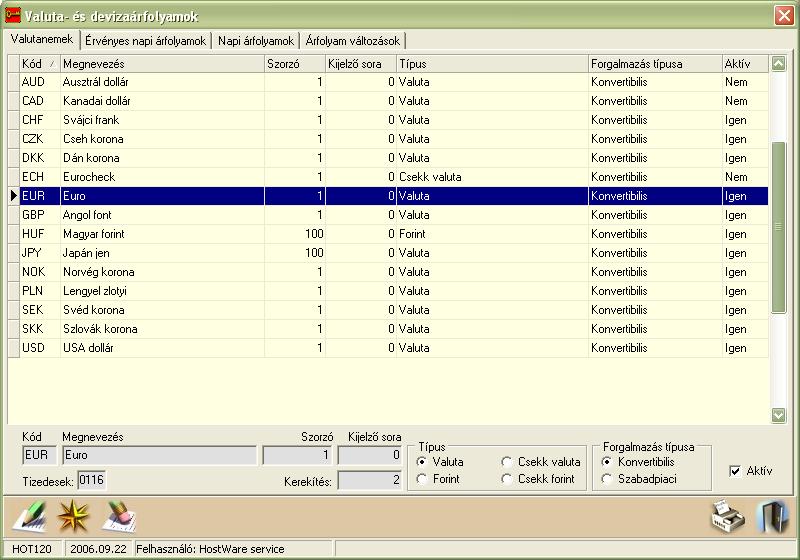Select the Csekk valuta radio button

coord(506,462)
